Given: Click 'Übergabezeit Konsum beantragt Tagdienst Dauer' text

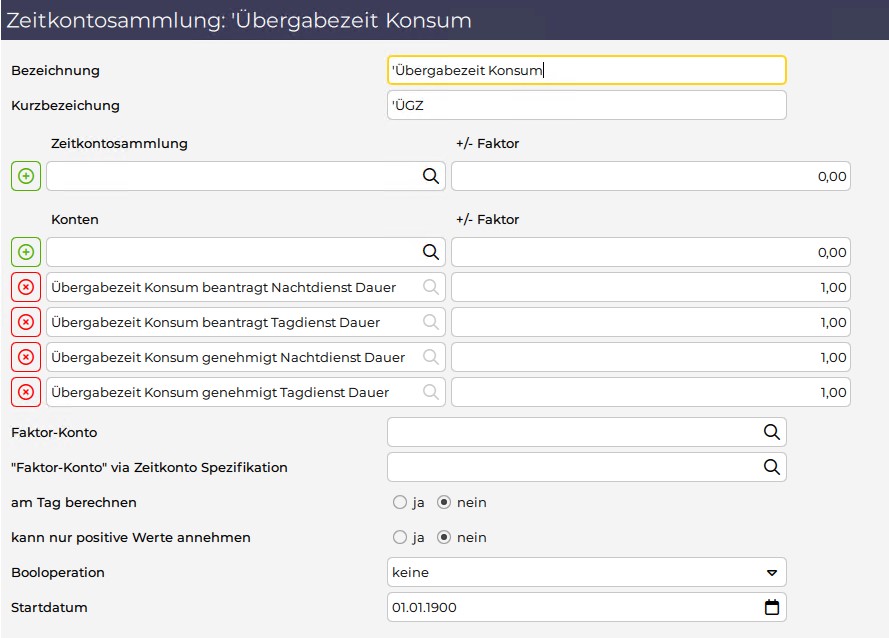Looking at the screenshot, I should [x=215, y=323].
